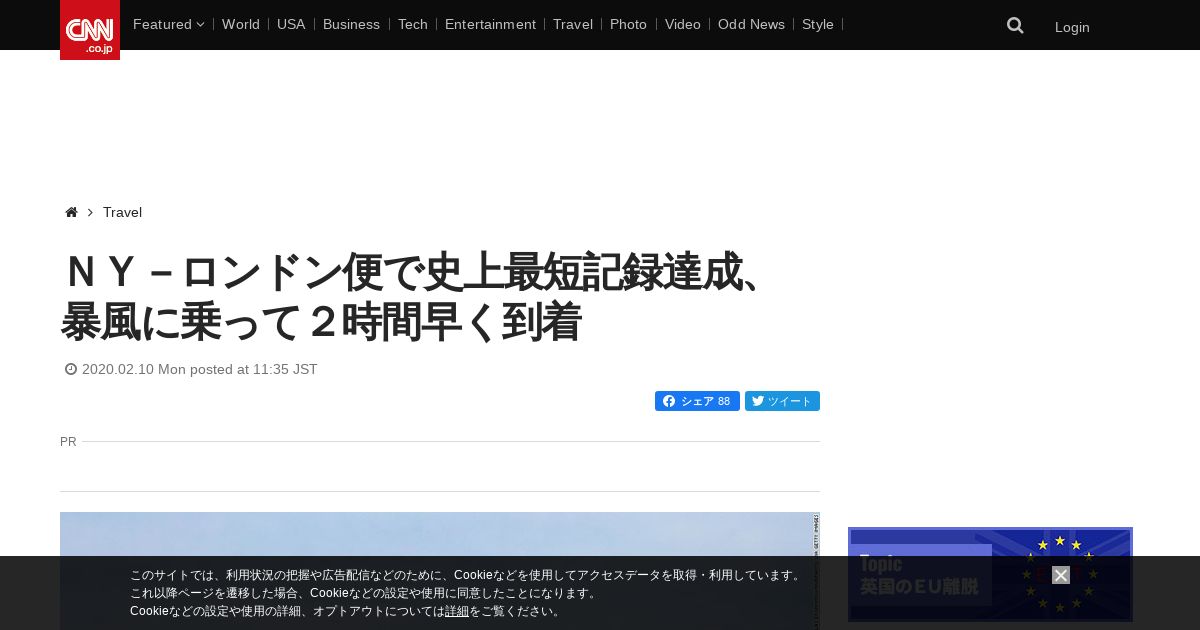Share article via Facebook シェア button
This screenshot has height=630, width=1200.
(x=697, y=401)
